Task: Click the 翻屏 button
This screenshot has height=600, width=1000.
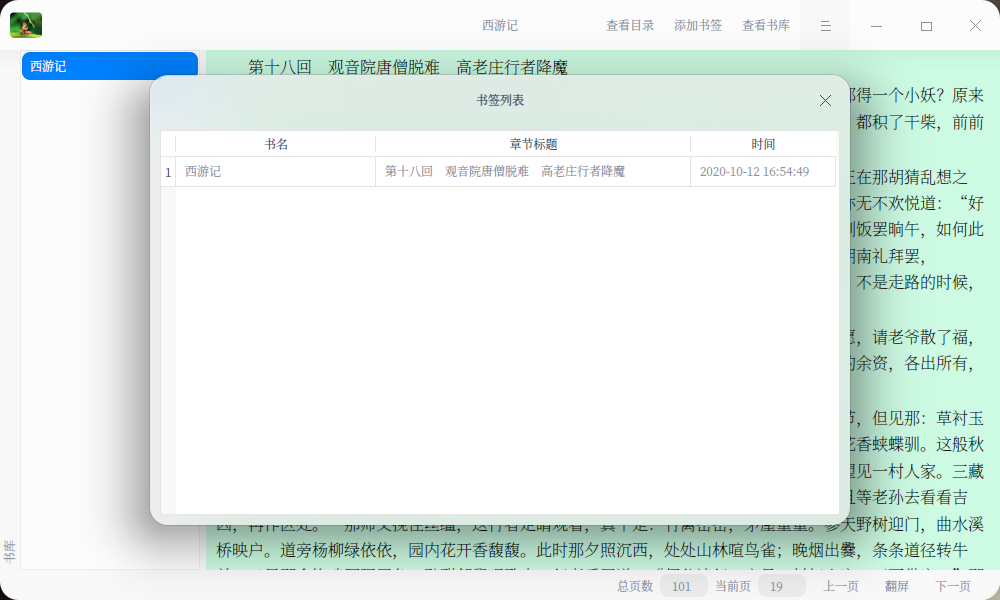Action: (897, 586)
